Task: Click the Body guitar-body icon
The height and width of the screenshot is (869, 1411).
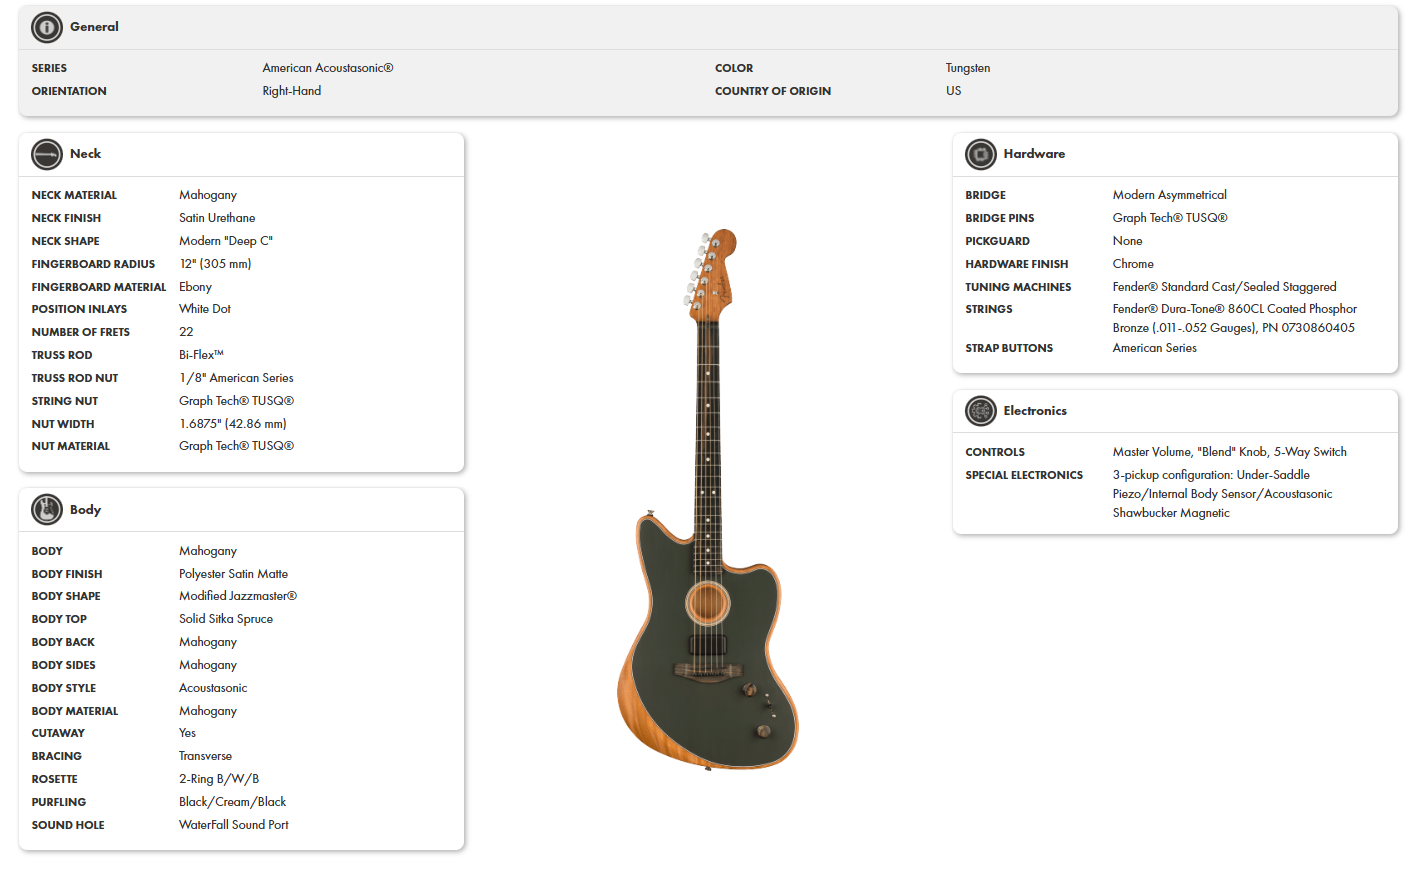Action: 46,509
